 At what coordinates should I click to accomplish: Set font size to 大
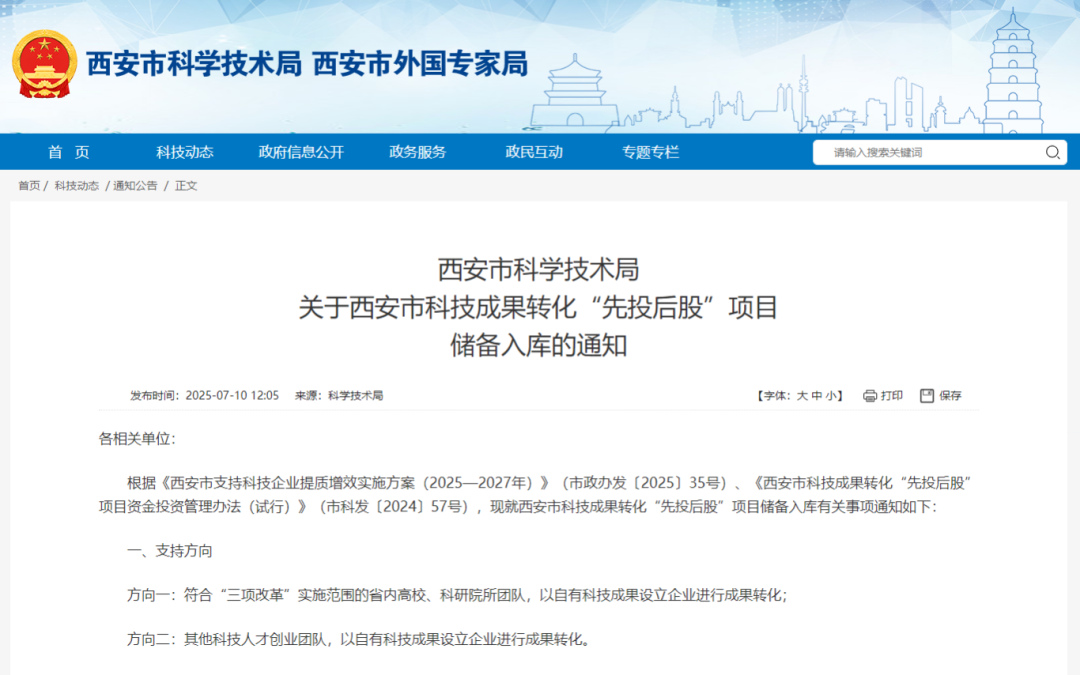(802, 395)
